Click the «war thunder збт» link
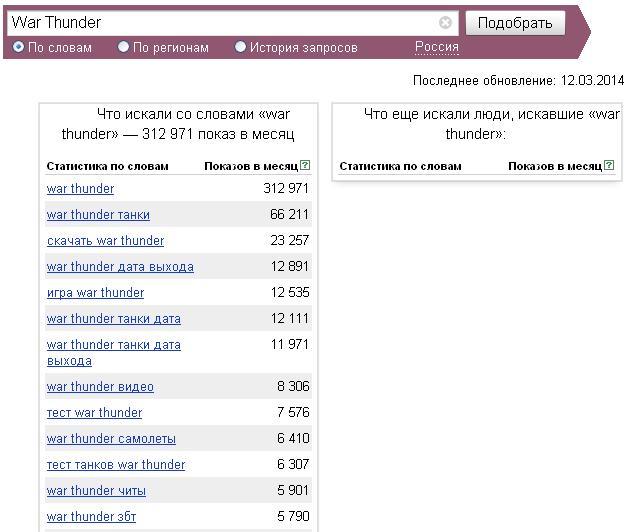This screenshot has height=532, width=636. (91, 517)
